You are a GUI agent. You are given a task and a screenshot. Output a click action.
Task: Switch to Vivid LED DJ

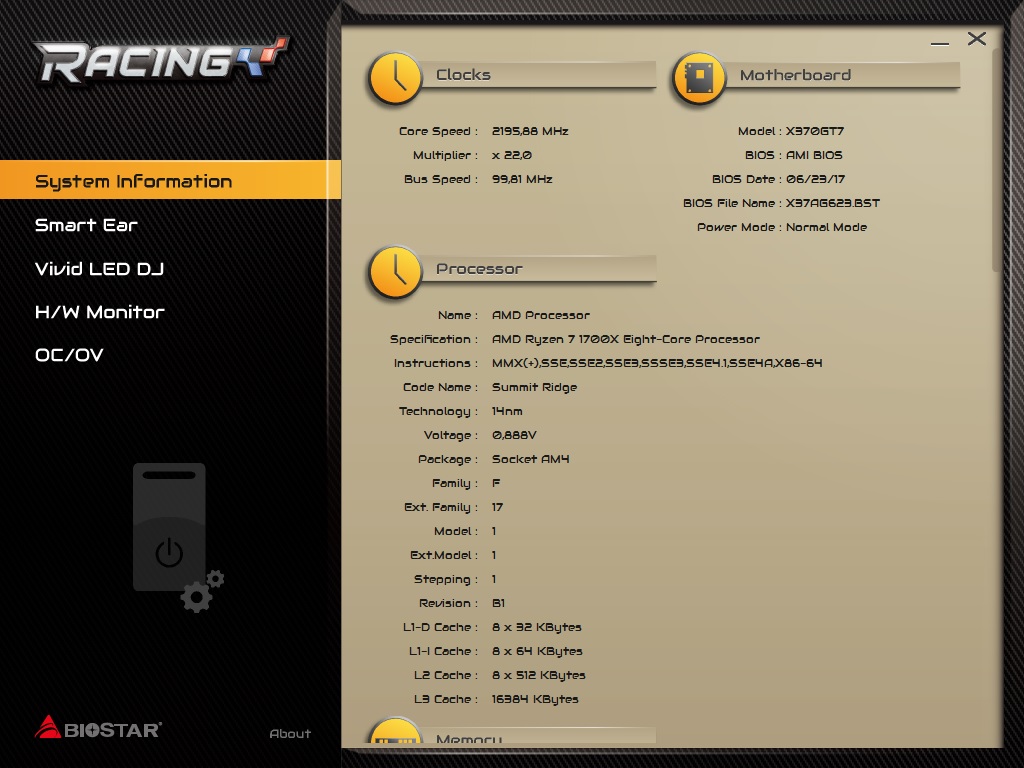[99, 269]
